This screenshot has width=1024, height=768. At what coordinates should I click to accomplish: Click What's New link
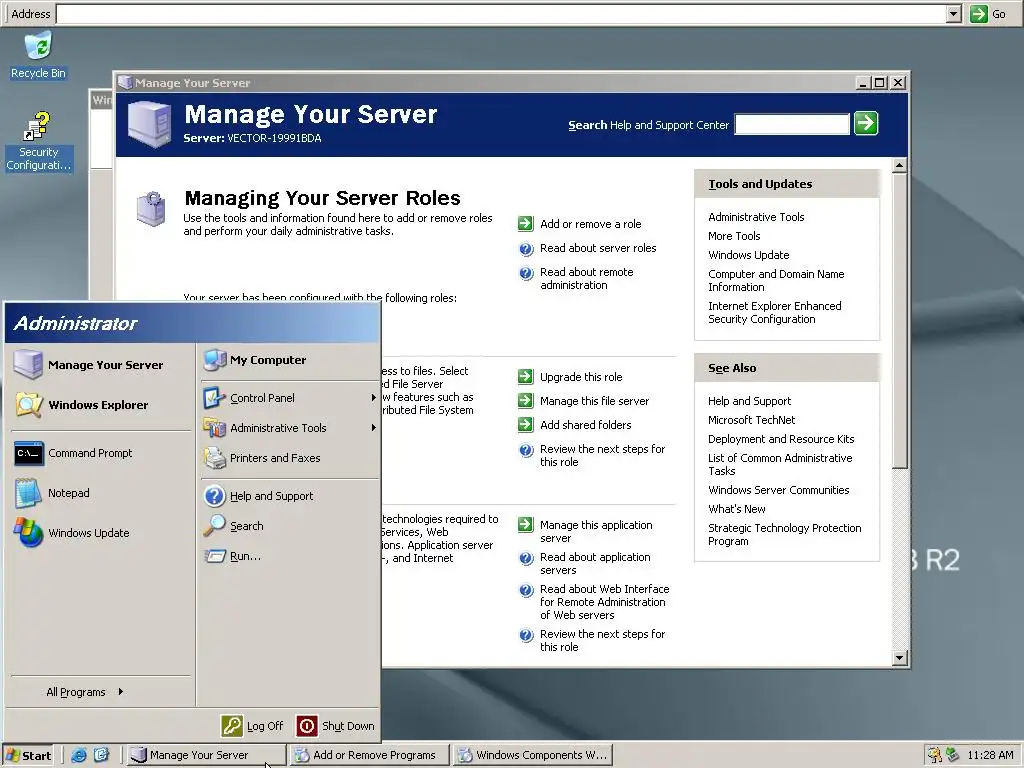click(737, 509)
